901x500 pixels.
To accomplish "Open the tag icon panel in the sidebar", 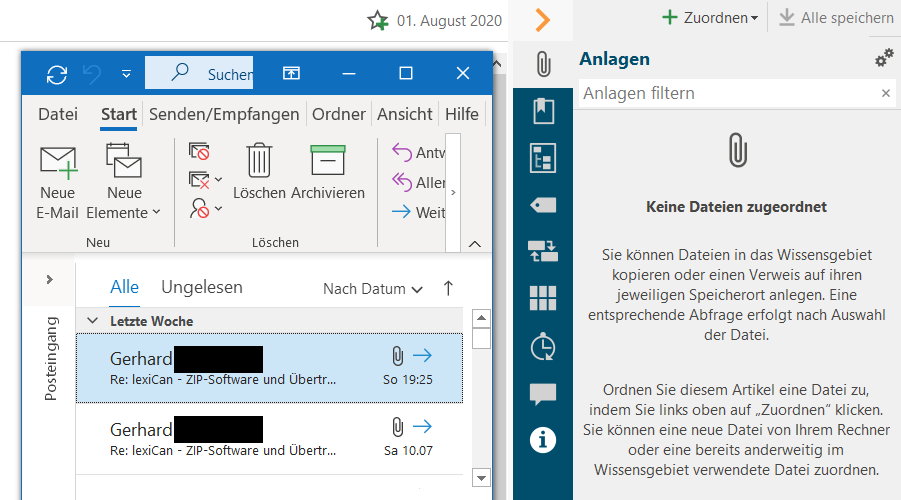I will click(x=542, y=205).
